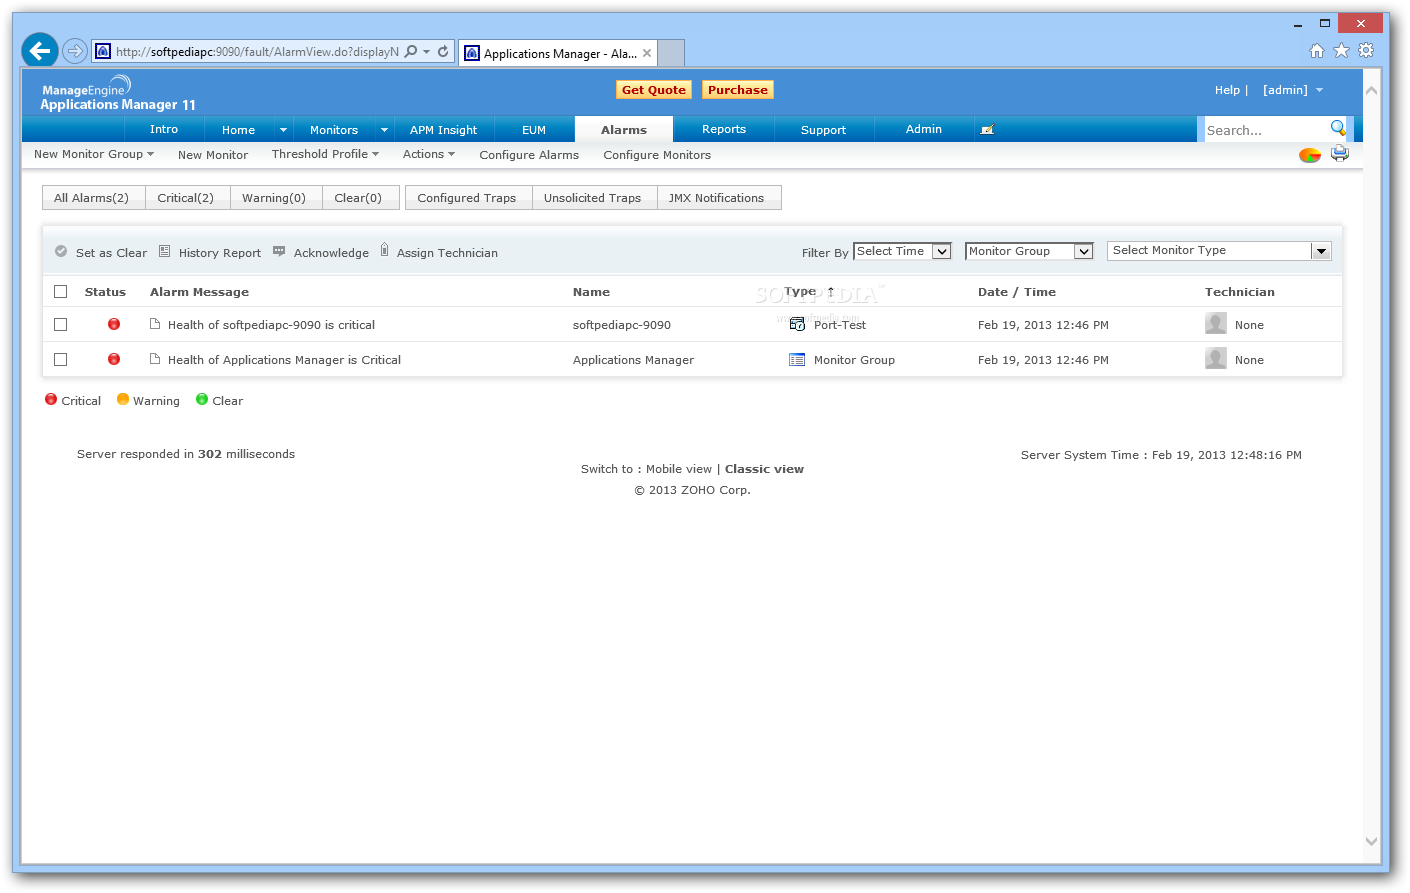
Task: Open the Select Monitor Type dropdown
Action: coord(1219,251)
